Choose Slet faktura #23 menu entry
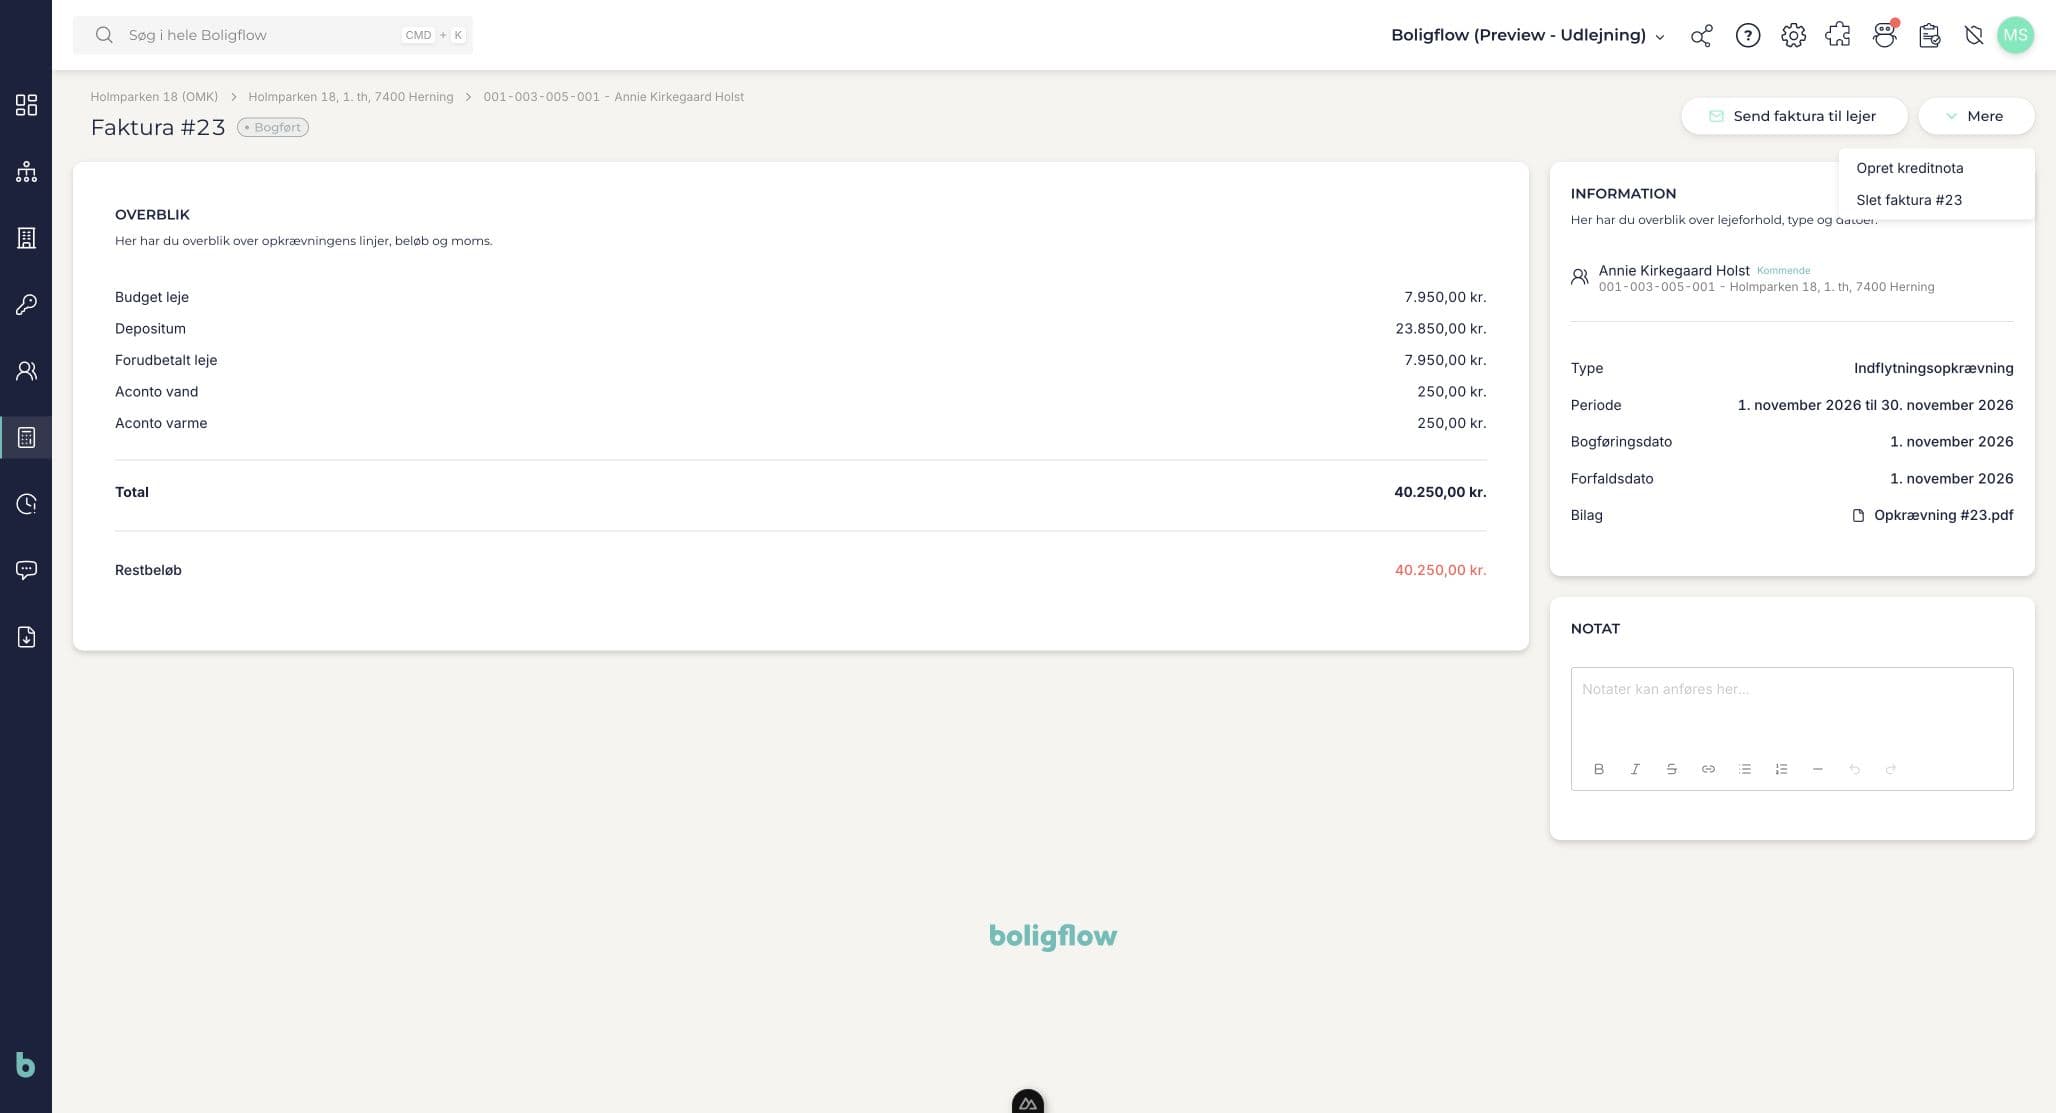This screenshot has width=2056, height=1113. click(1908, 200)
